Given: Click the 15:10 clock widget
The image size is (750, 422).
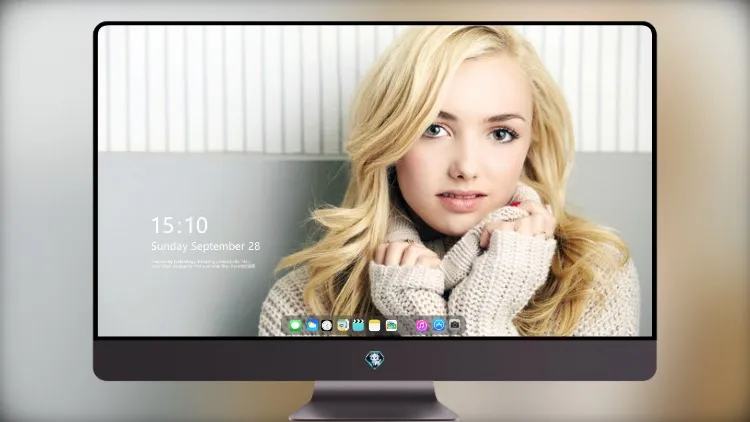Looking at the screenshot, I should coord(179,225).
